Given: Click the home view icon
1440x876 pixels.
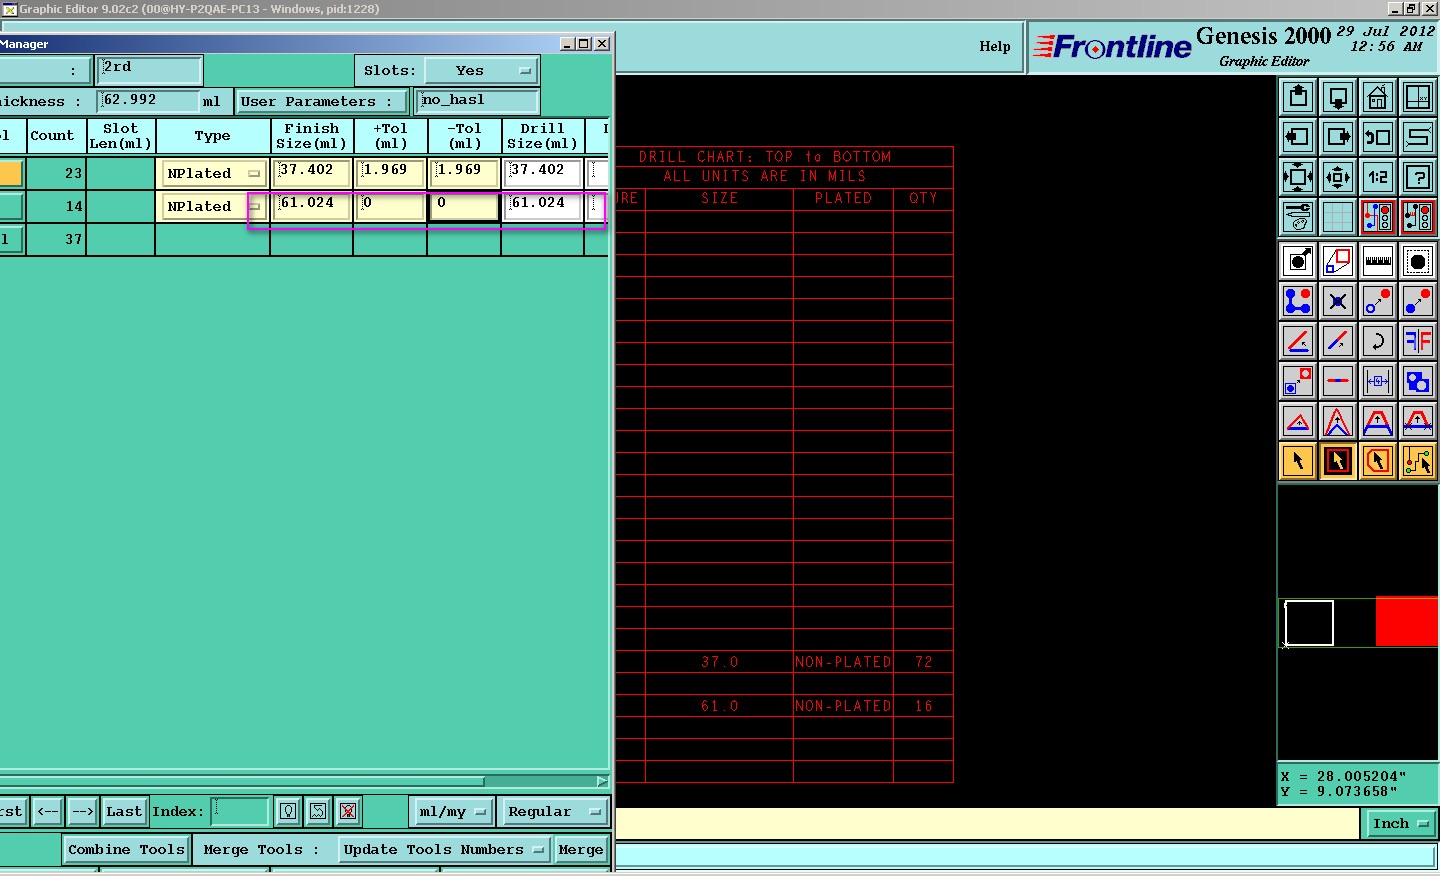Looking at the screenshot, I should pyautogui.click(x=1378, y=97).
